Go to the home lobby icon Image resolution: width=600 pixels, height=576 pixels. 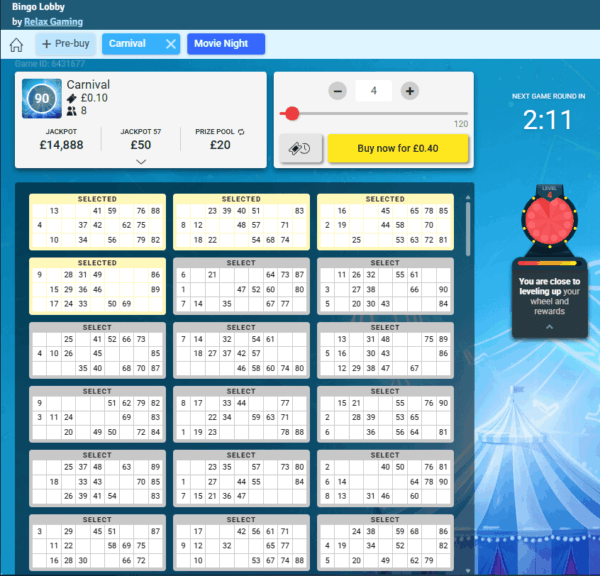[x=16, y=44]
